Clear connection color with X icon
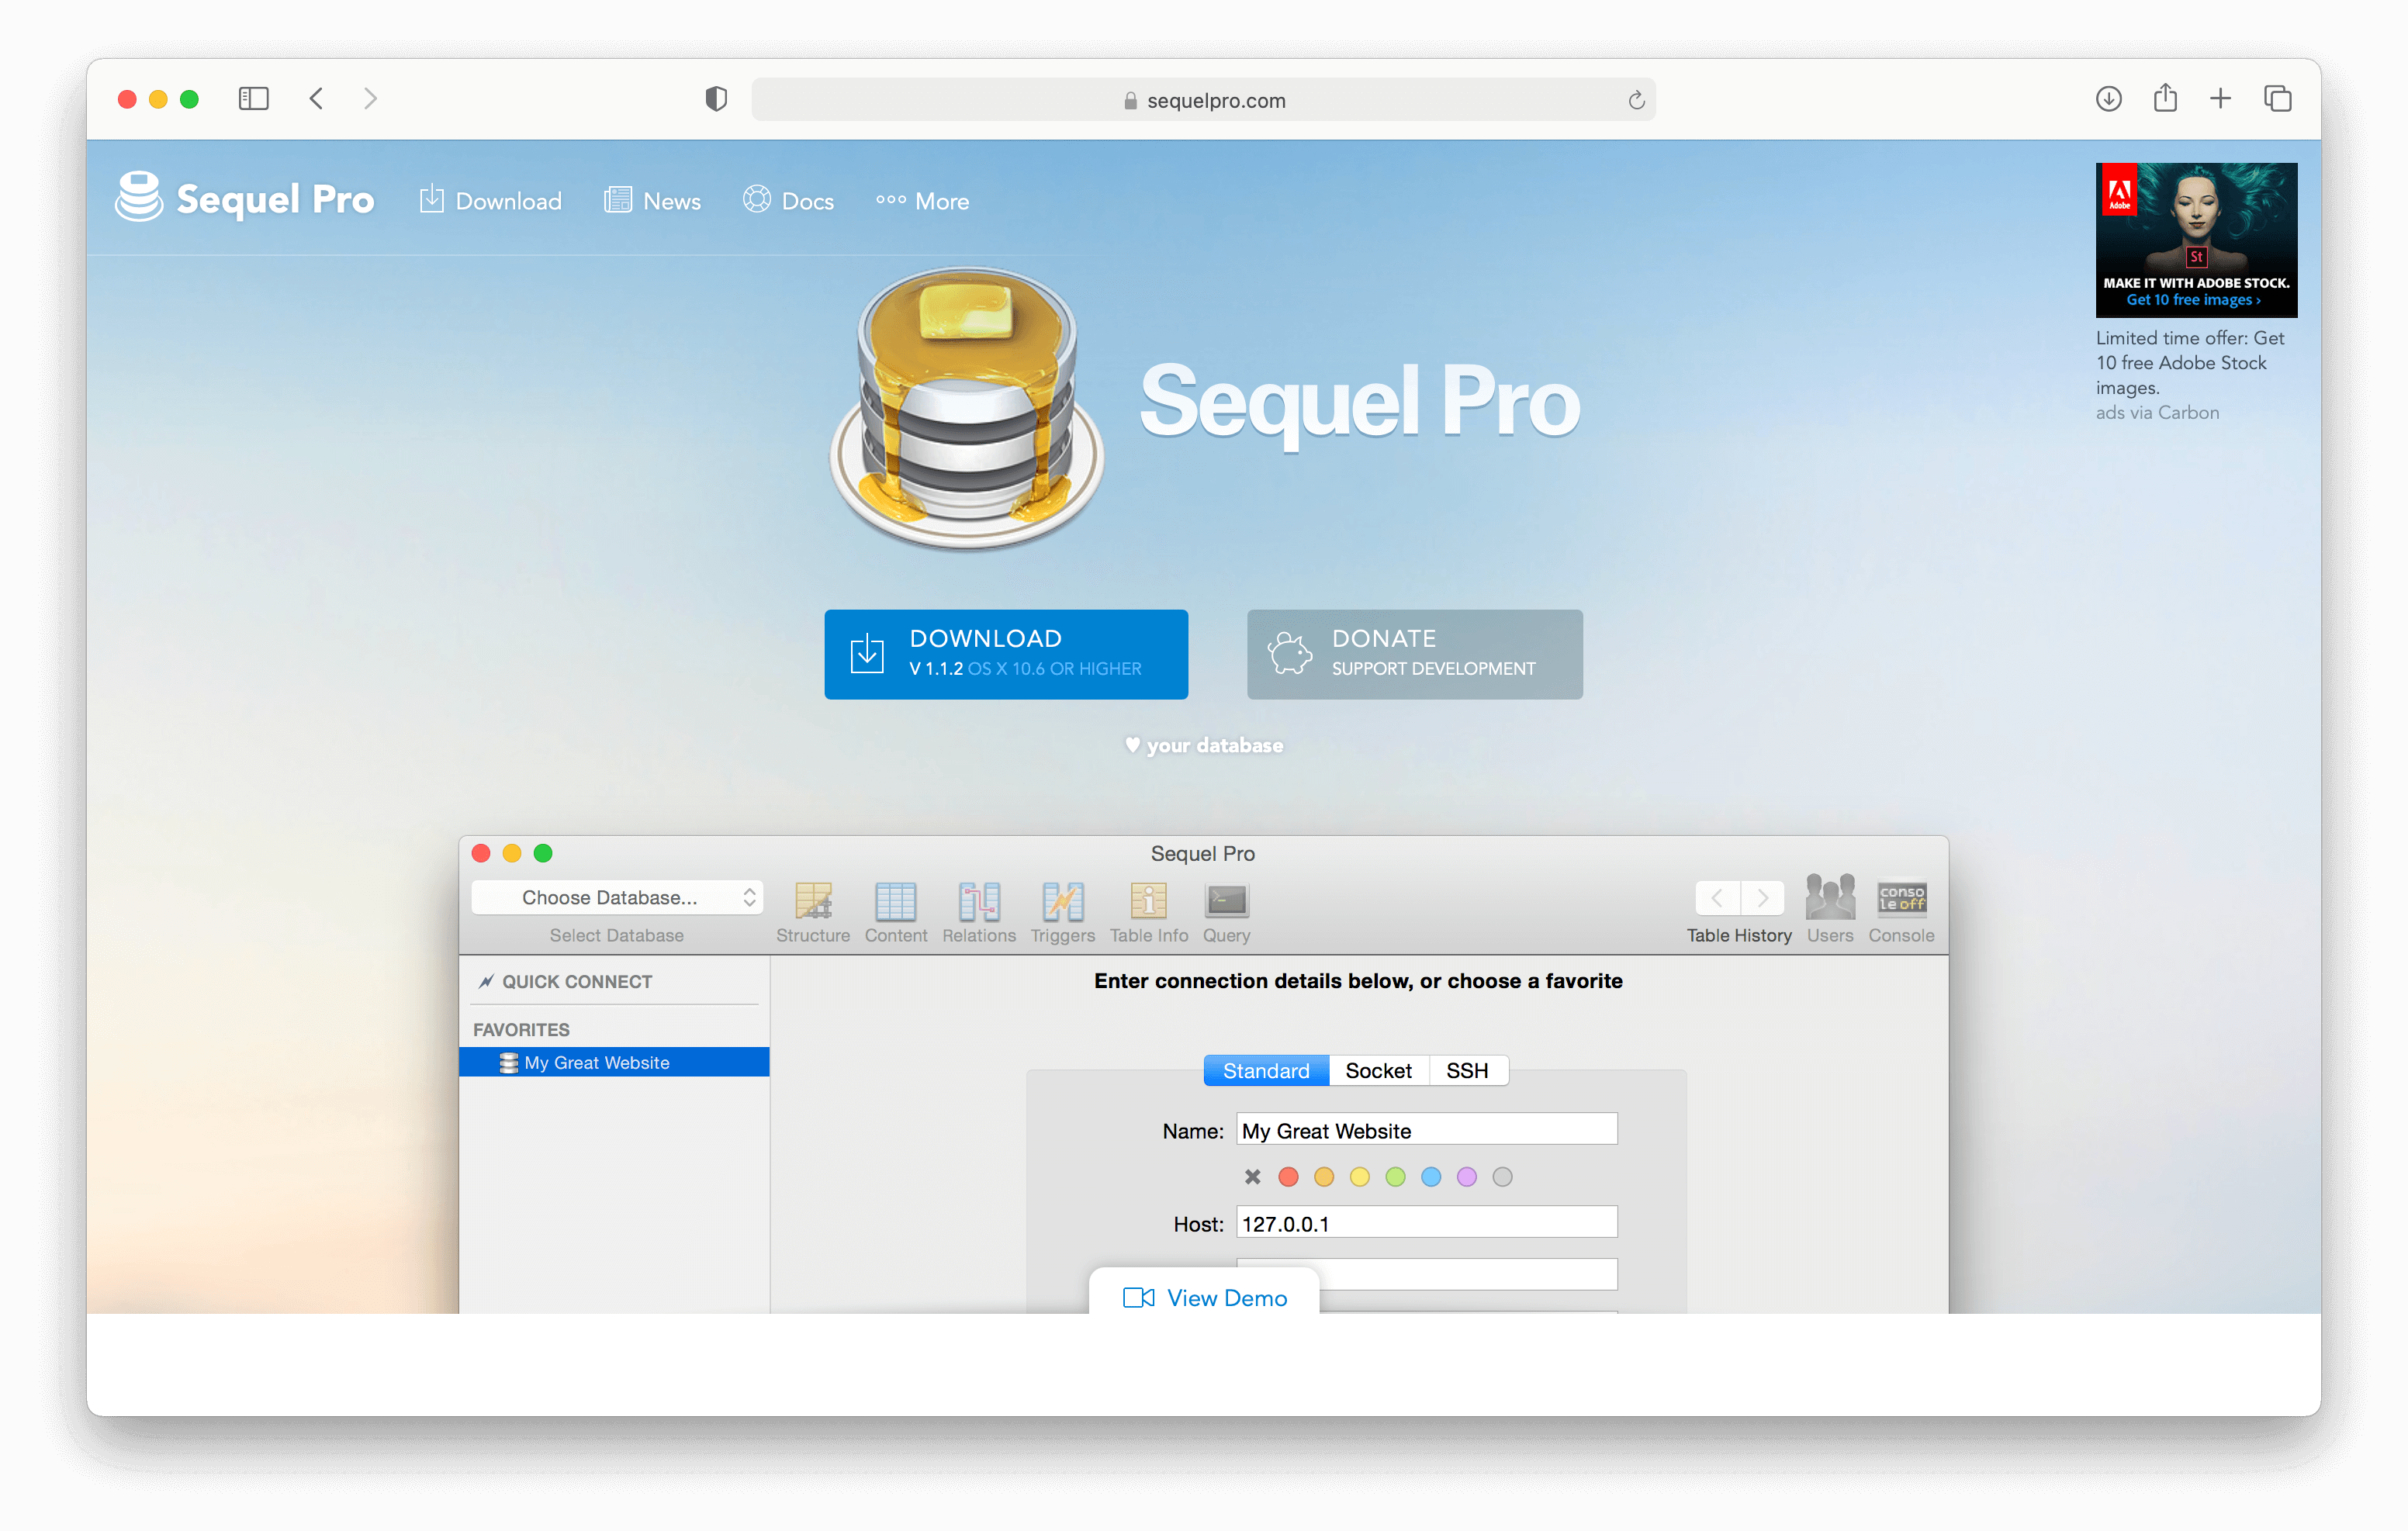The width and height of the screenshot is (2408, 1531). (1252, 1177)
